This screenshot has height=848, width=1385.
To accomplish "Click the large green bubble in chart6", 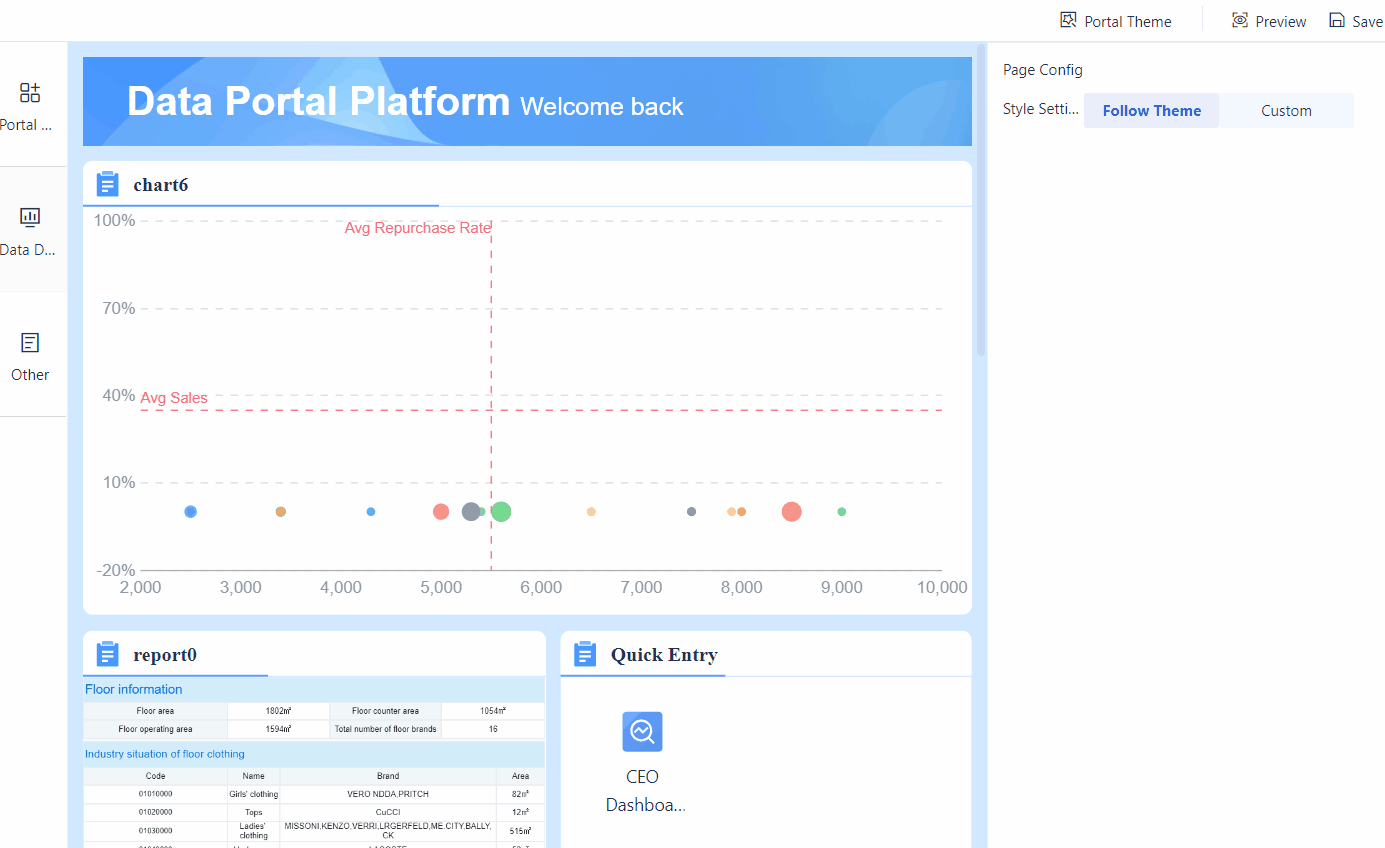I will [x=500, y=511].
